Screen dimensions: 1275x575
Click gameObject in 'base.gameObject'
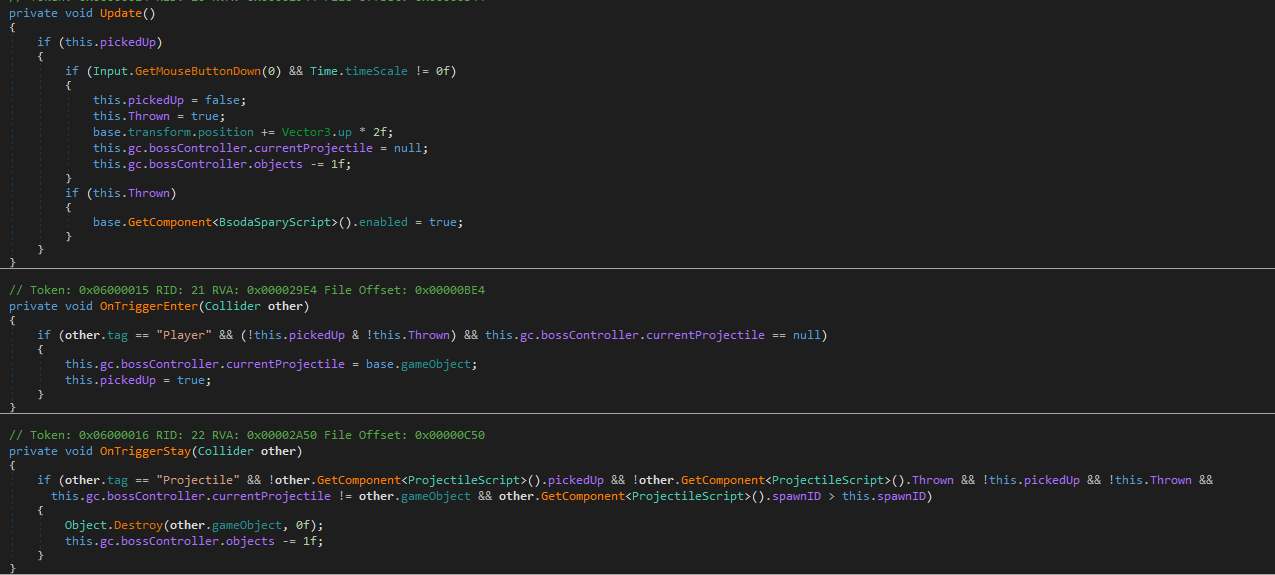pyautogui.click(x=437, y=364)
